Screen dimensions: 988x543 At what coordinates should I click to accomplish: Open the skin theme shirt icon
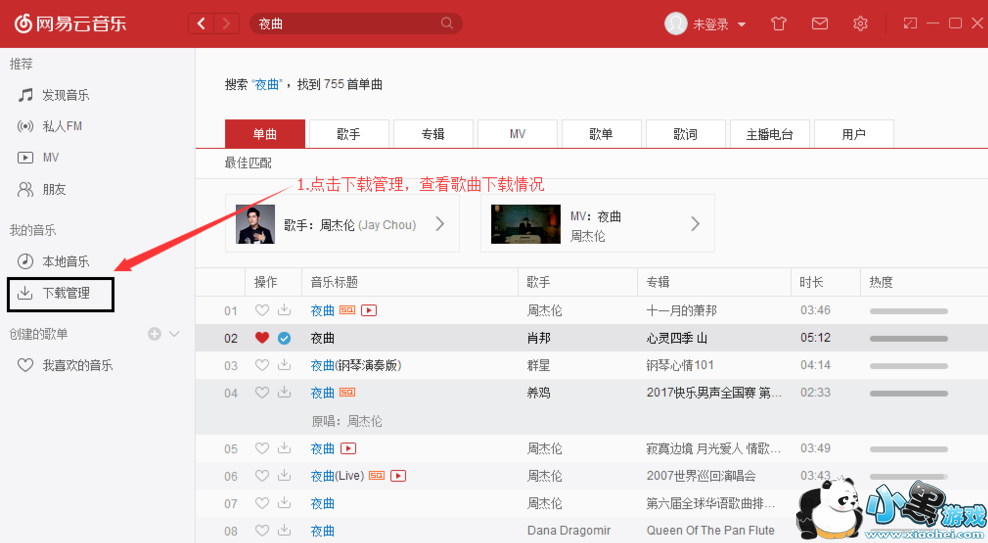pos(779,24)
